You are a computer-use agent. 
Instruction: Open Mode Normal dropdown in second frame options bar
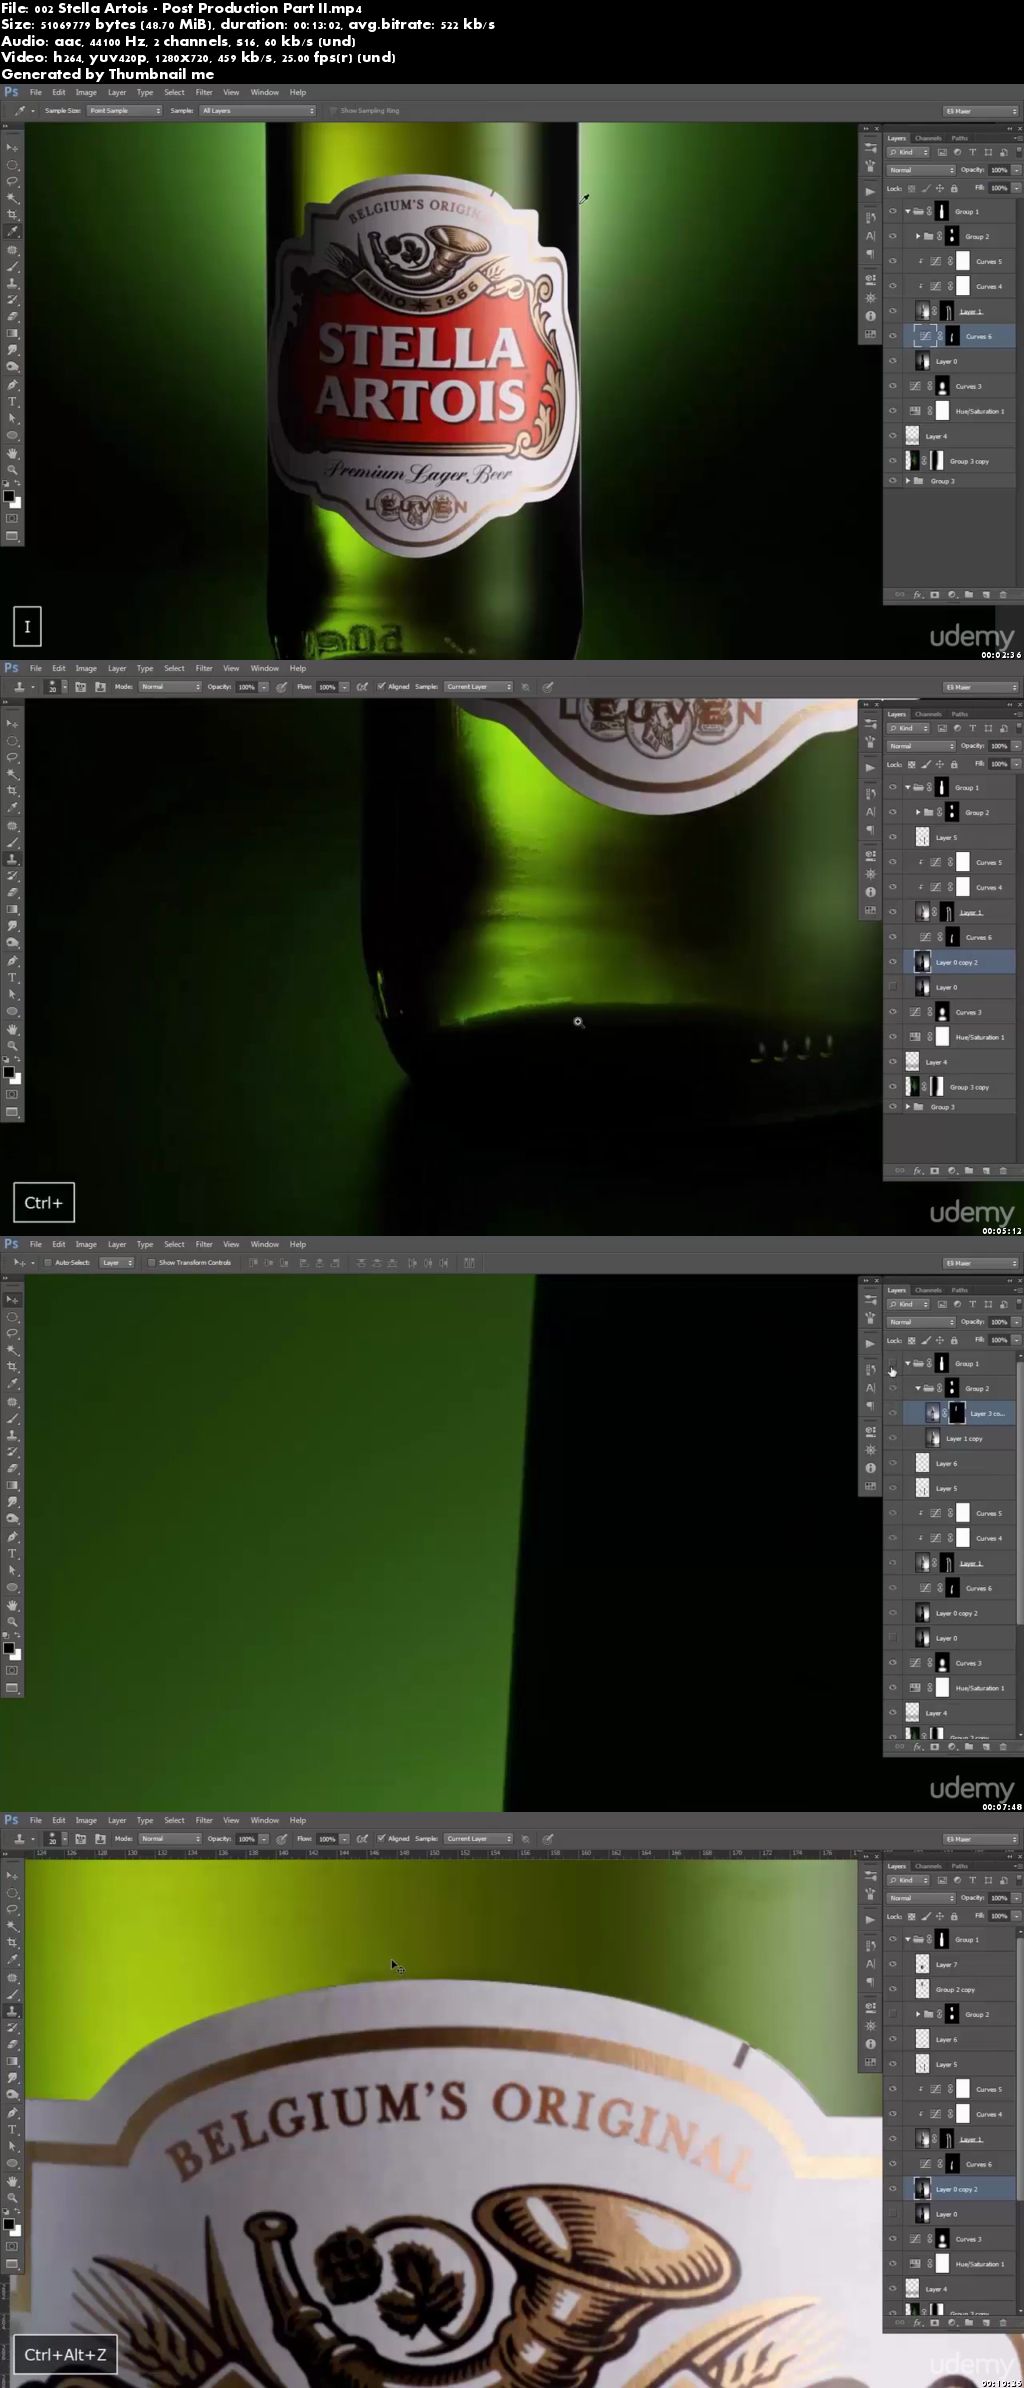pos(170,687)
